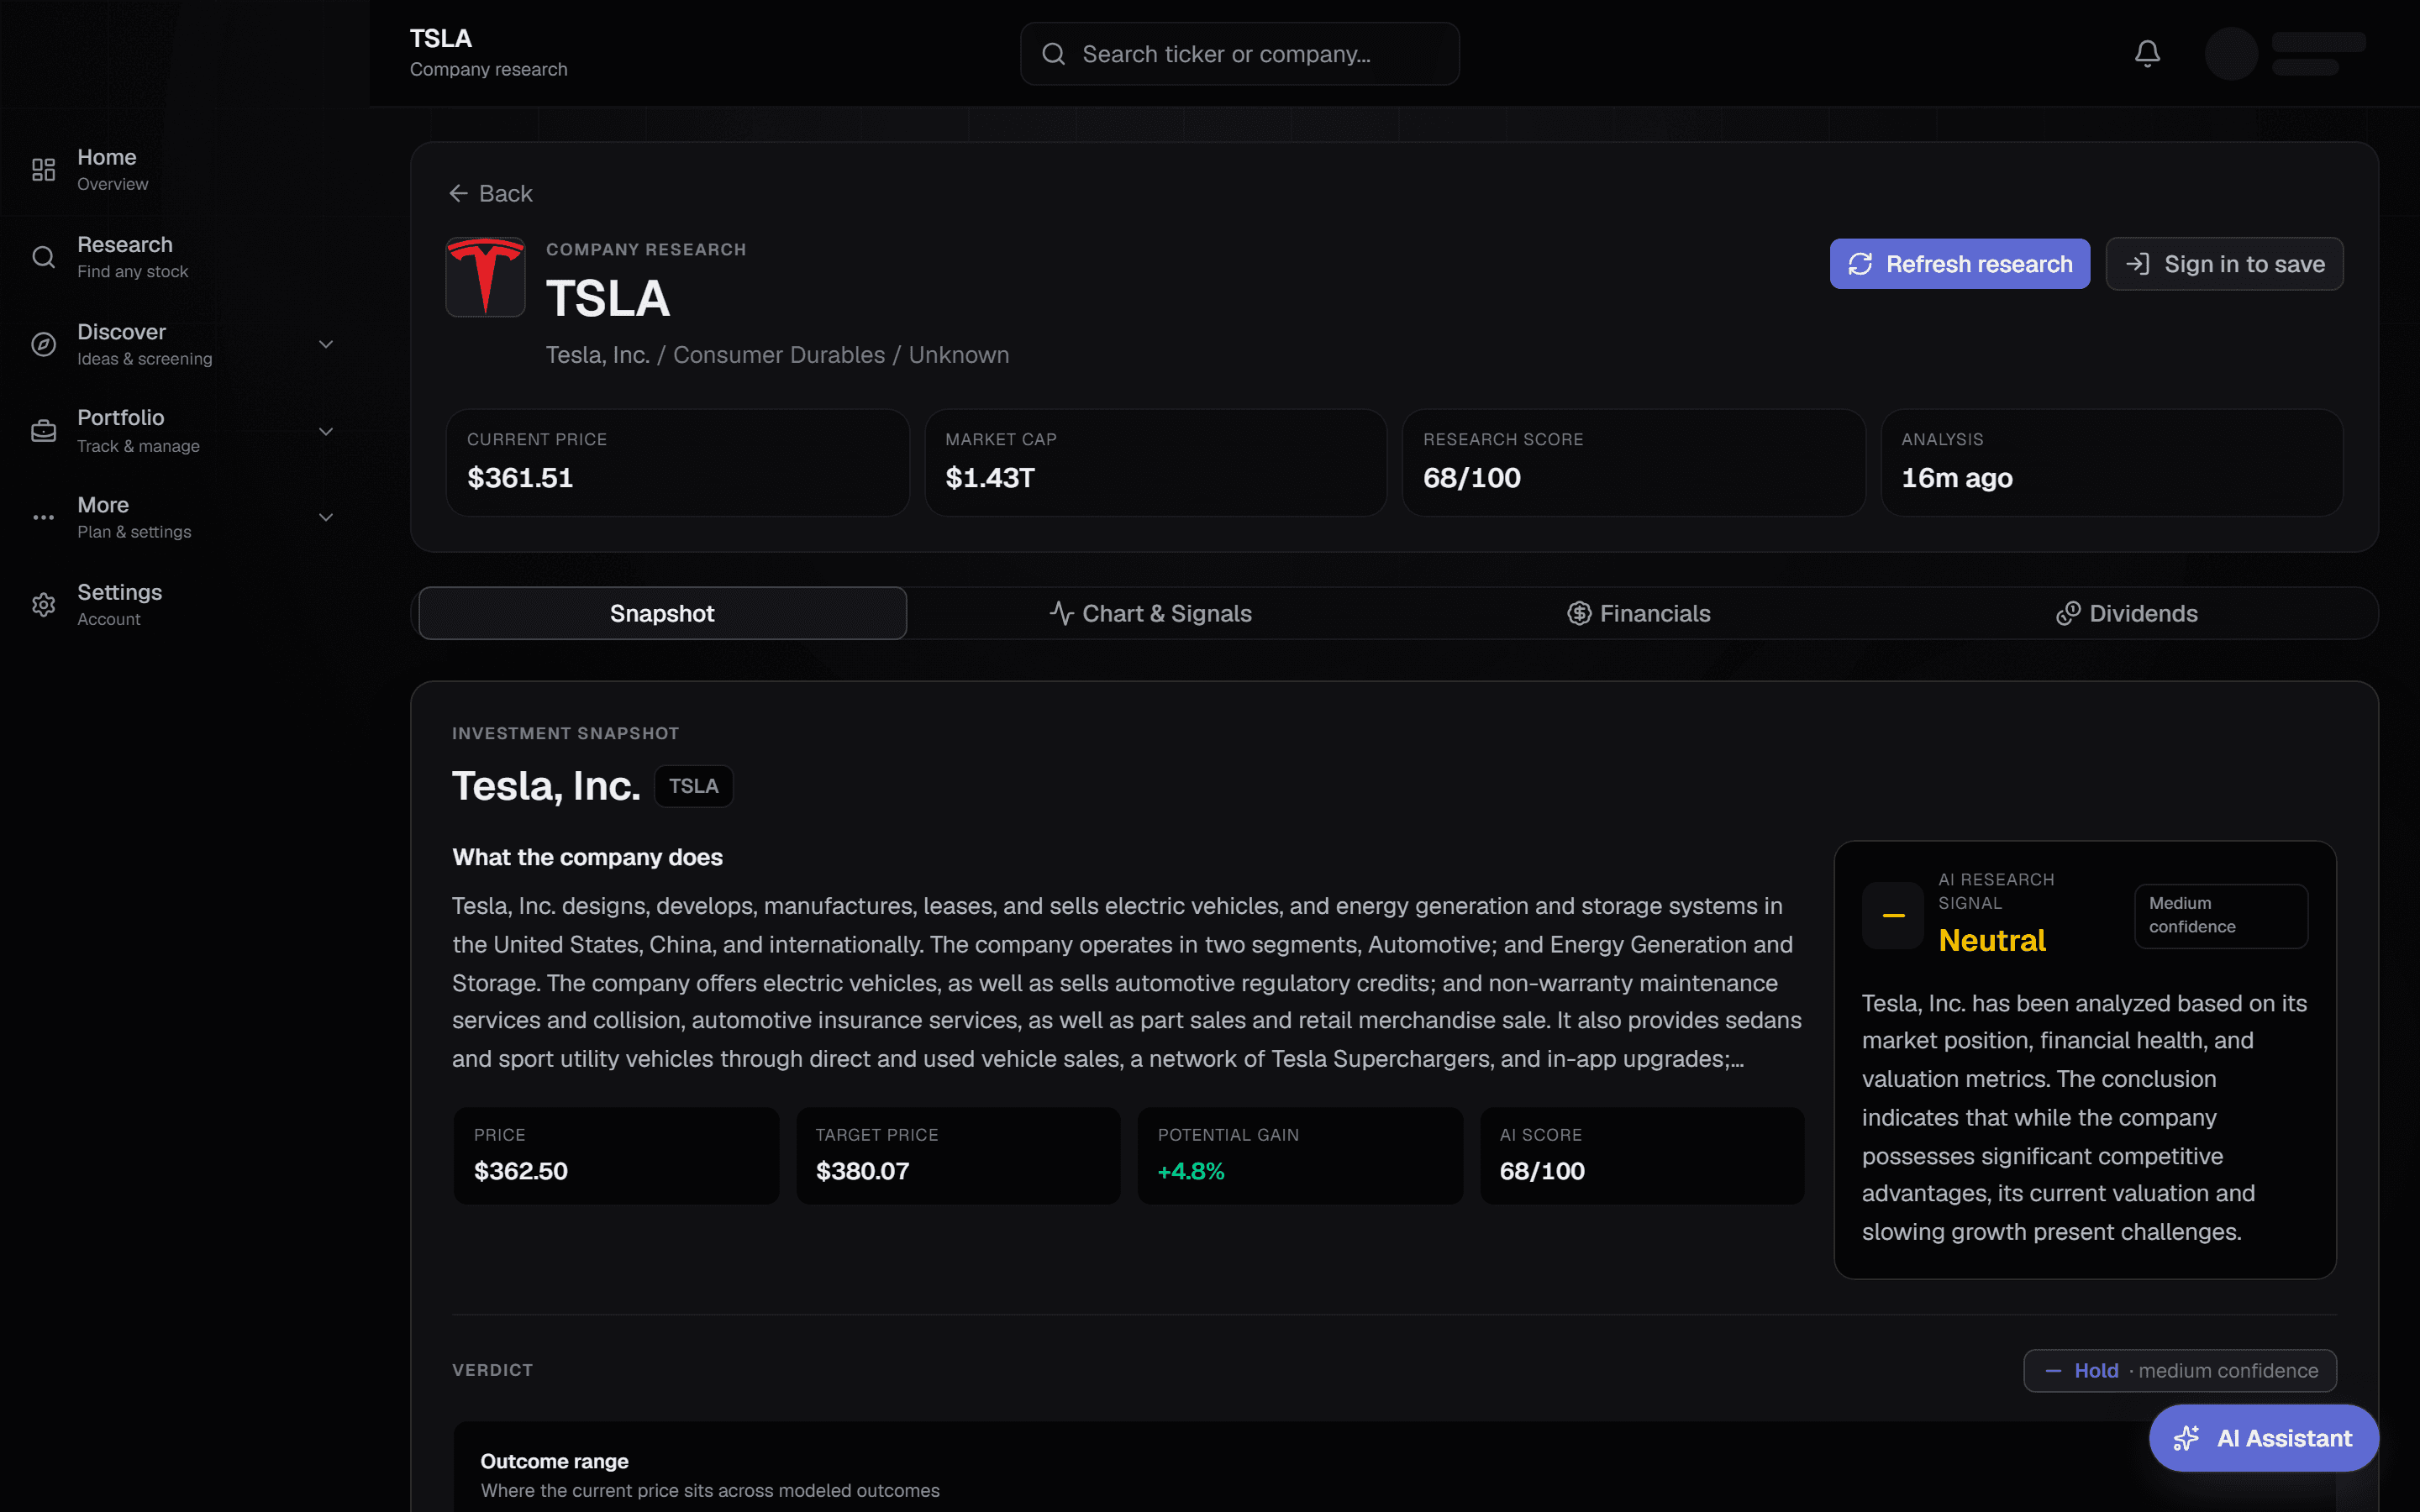Click the Dividends pie icon

click(2068, 613)
